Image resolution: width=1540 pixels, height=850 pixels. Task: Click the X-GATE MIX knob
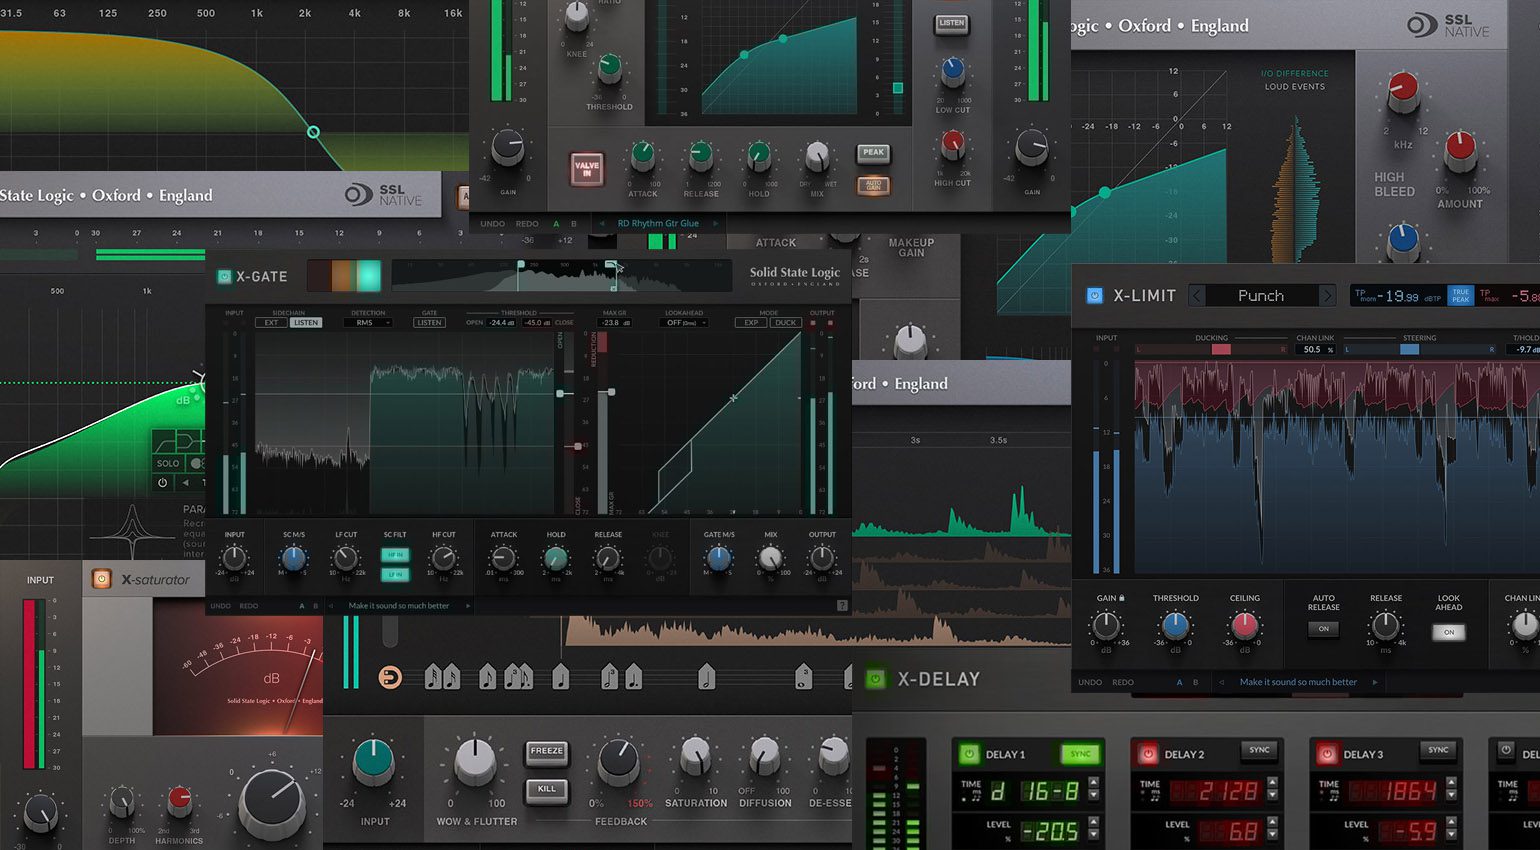click(770, 559)
